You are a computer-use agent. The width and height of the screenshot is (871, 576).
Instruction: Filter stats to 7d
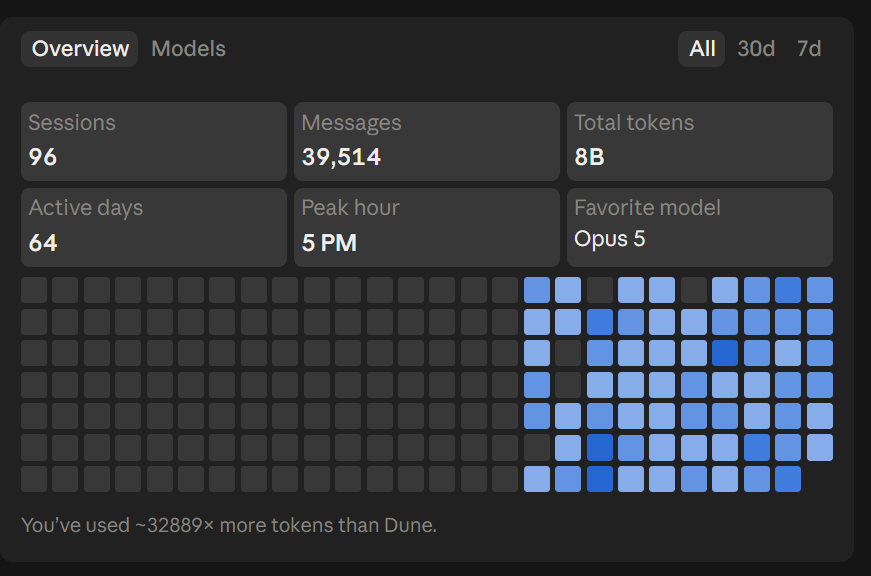[x=809, y=49]
